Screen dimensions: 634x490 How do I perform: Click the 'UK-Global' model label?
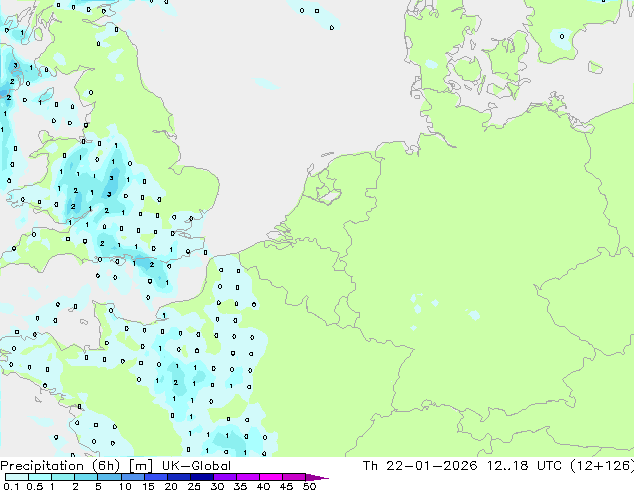click(x=196, y=466)
